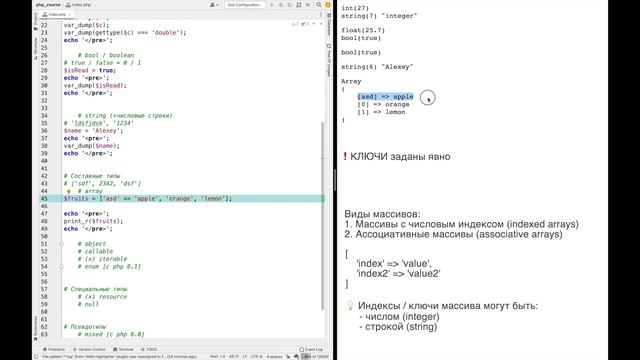
Task: Click the line:column position indicator
Action: (x=234, y=357)
